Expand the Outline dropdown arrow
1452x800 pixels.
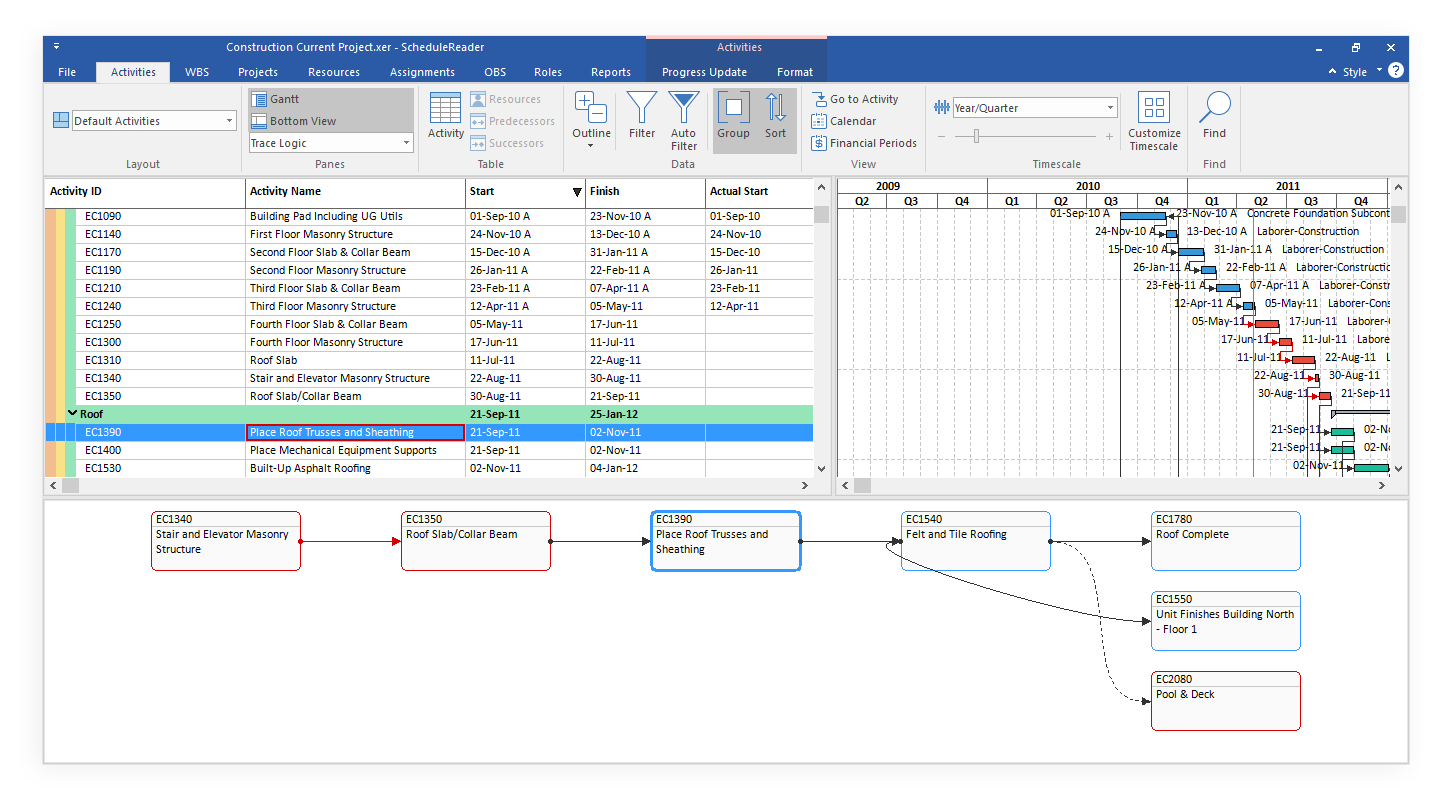tap(591, 146)
